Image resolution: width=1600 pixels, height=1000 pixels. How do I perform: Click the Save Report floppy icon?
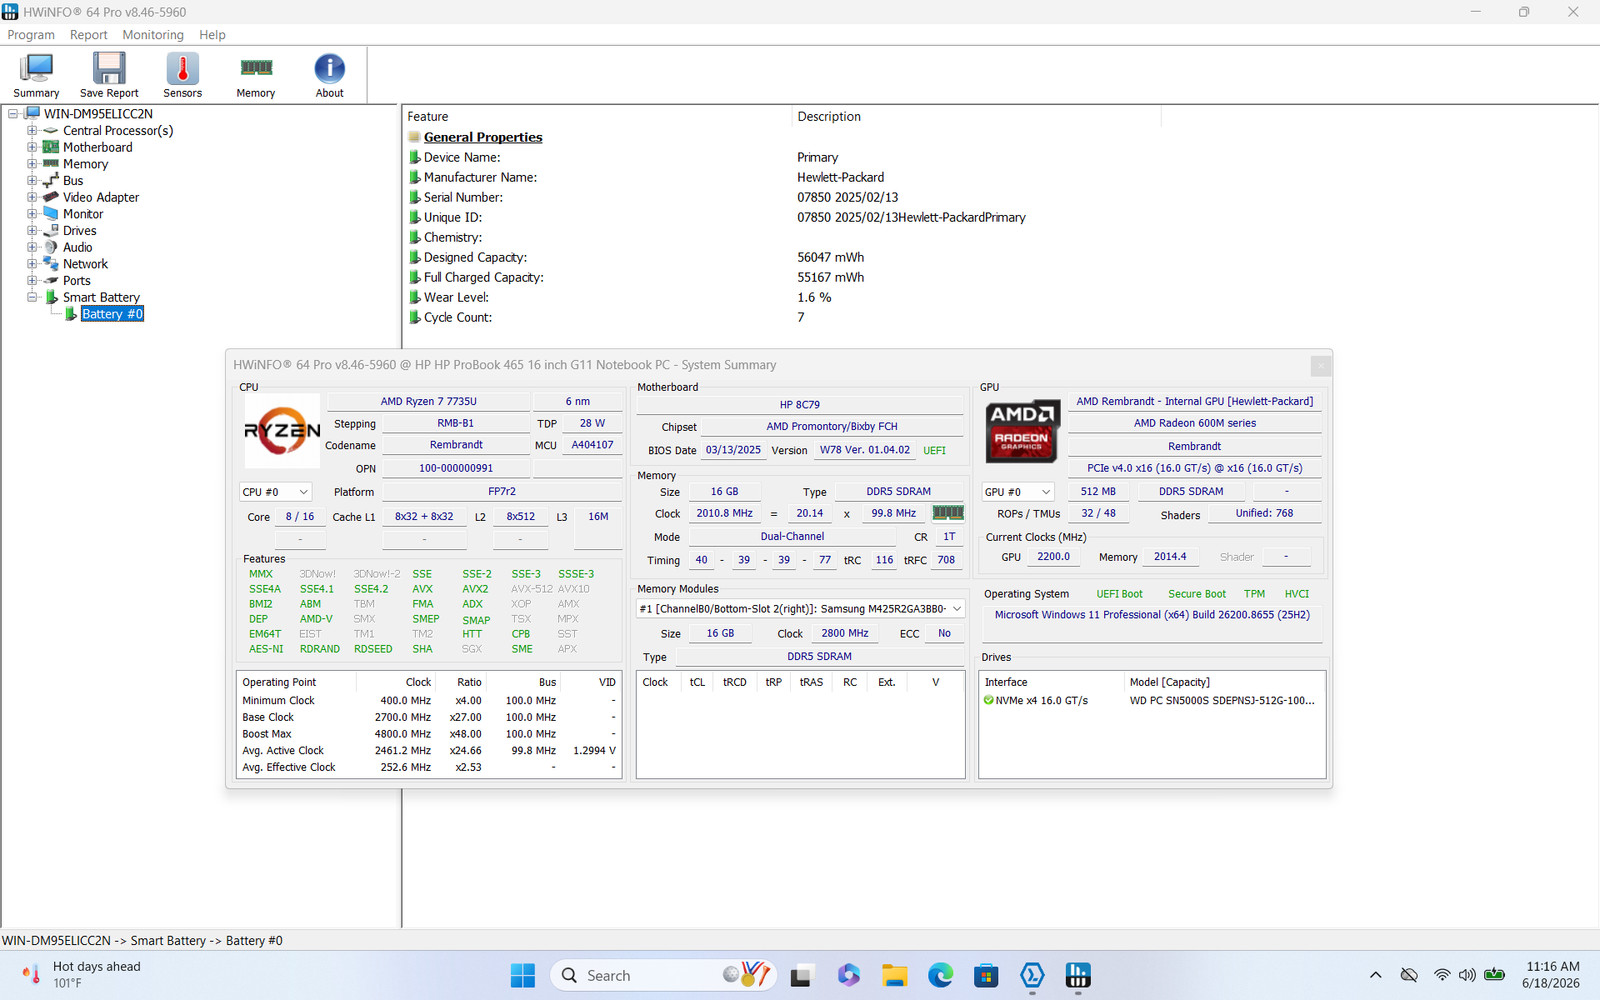(x=109, y=75)
